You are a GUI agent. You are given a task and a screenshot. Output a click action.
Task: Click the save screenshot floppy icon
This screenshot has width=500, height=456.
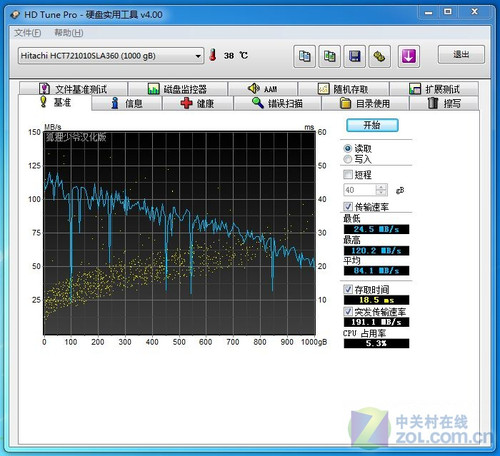coord(354,56)
